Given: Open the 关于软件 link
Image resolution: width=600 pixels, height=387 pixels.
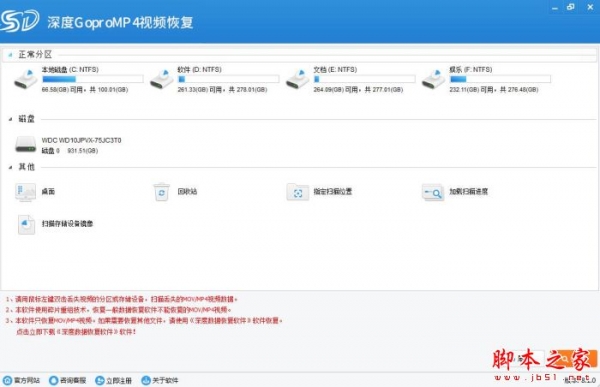Looking at the screenshot, I should (165, 380).
